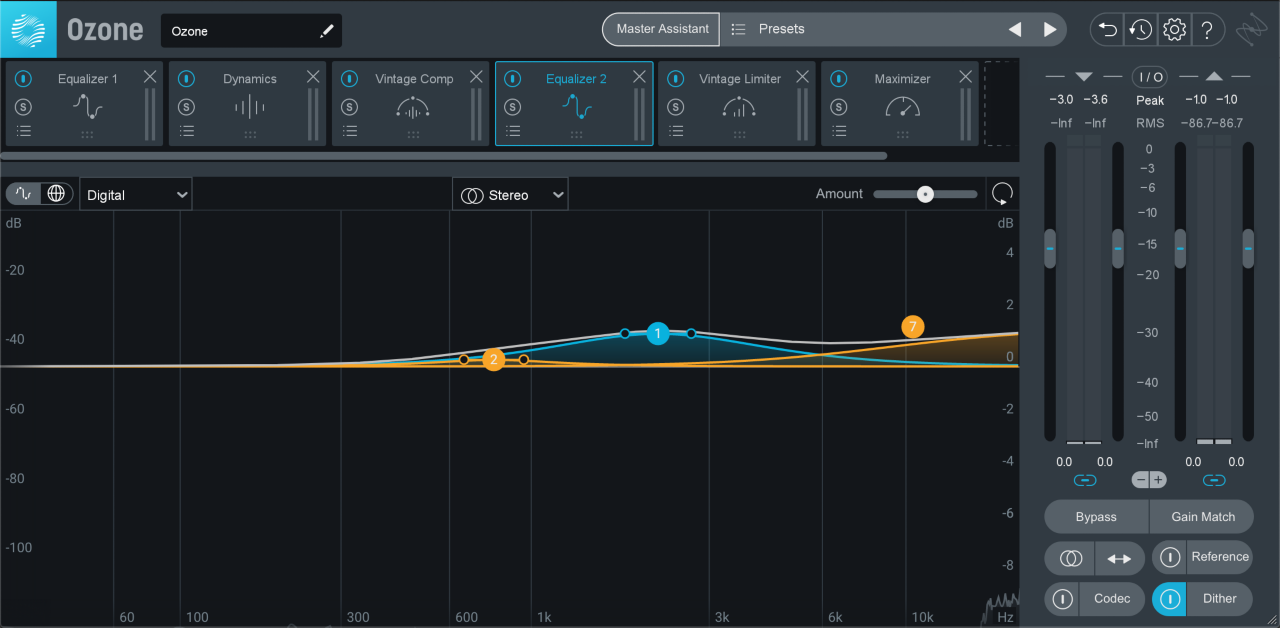Toggle Equalizer 2 module power
The height and width of the screenshot is (628, 1280).
513,79
